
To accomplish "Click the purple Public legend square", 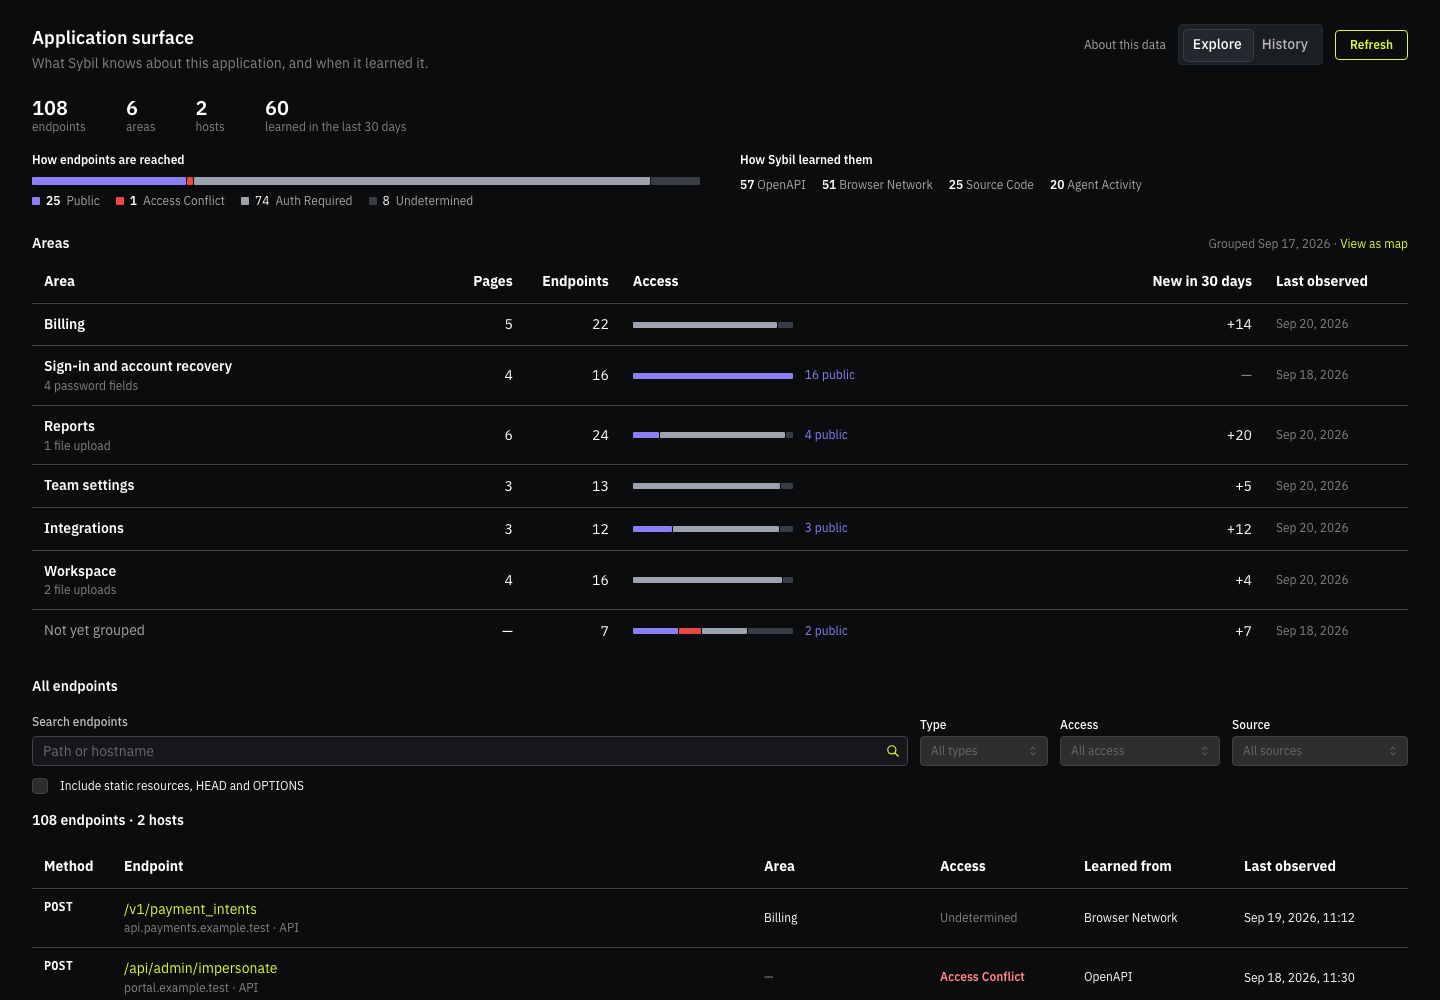I will [x=36, y=201].
